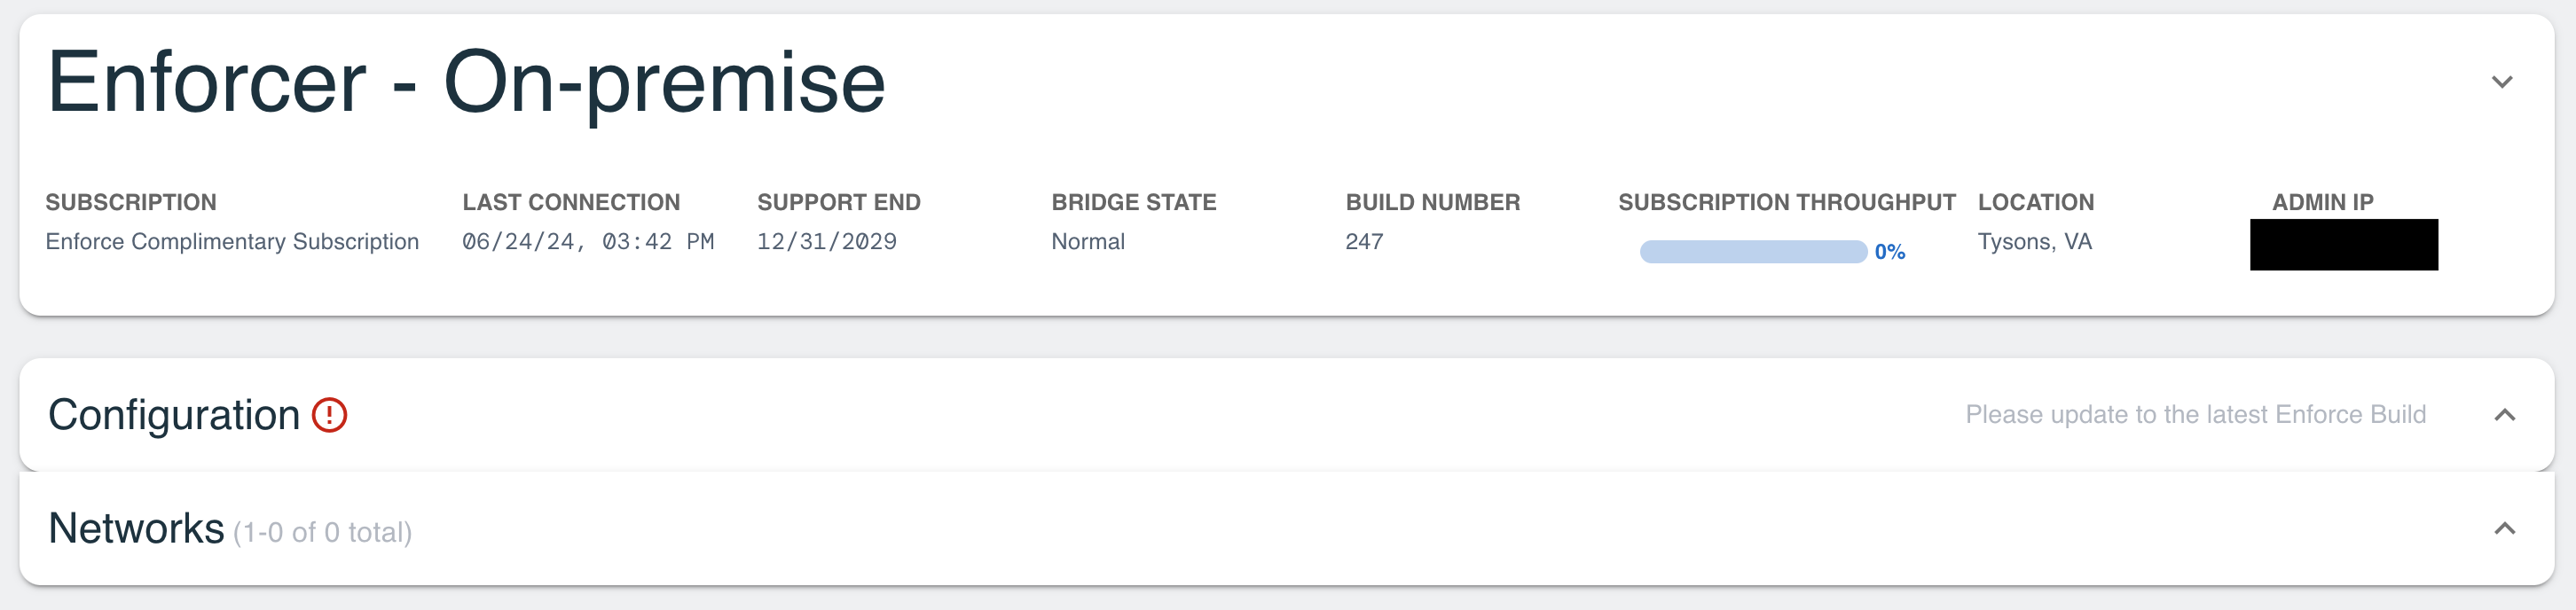Click the Normal bridge state value
This screenshot has width=2576, height=610.
tap(1088, 242)
